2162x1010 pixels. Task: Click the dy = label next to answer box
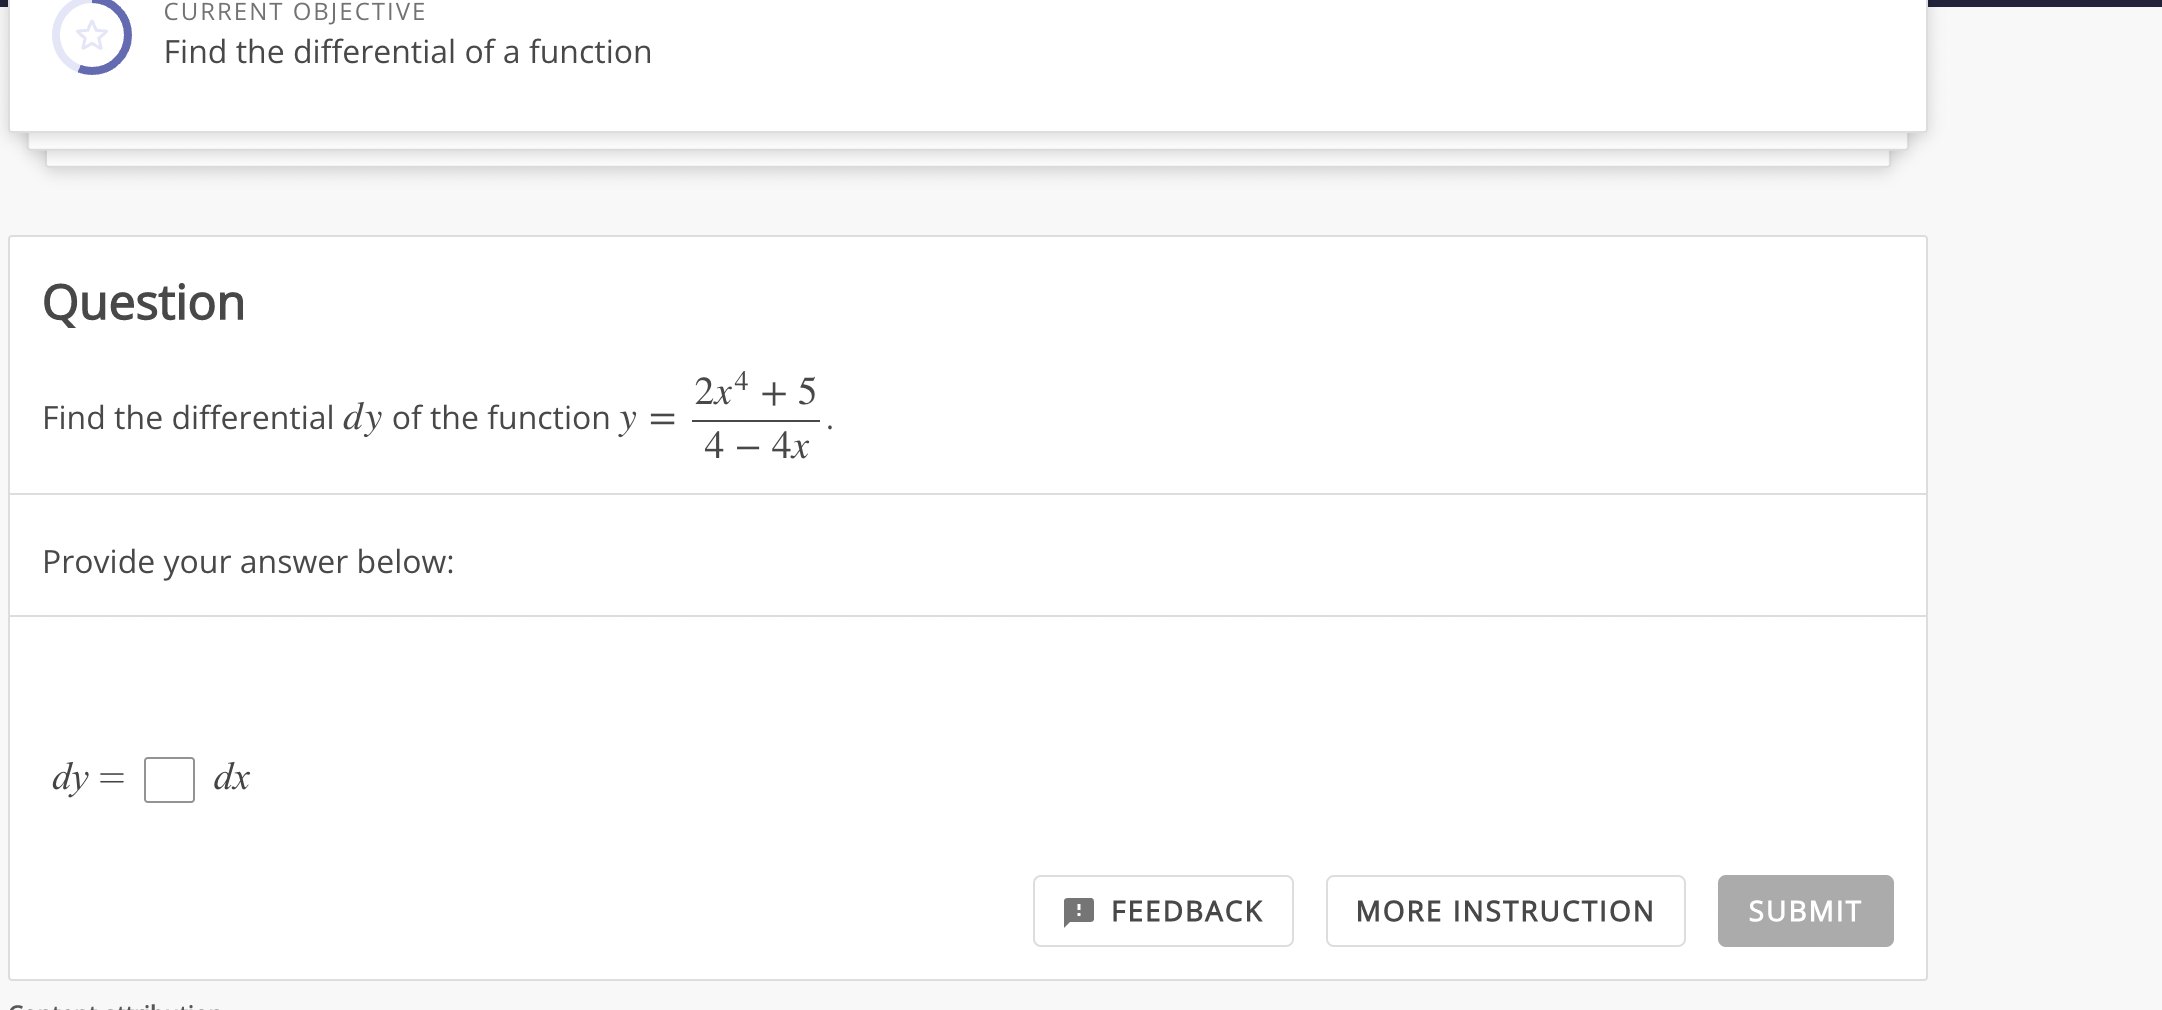click(86, 779)
